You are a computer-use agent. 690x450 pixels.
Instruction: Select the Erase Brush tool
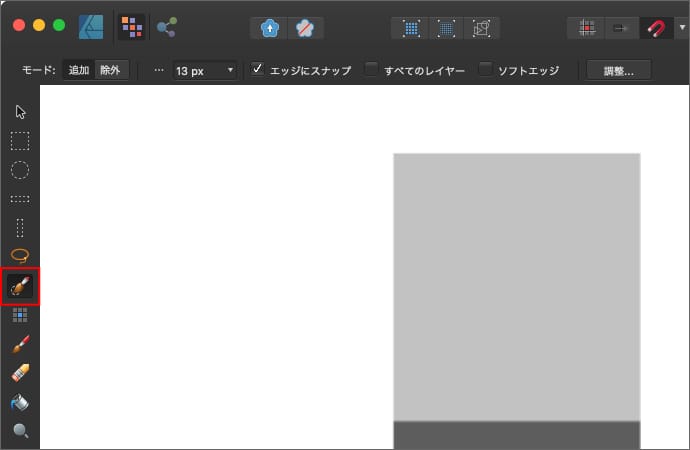click(20, 374)
